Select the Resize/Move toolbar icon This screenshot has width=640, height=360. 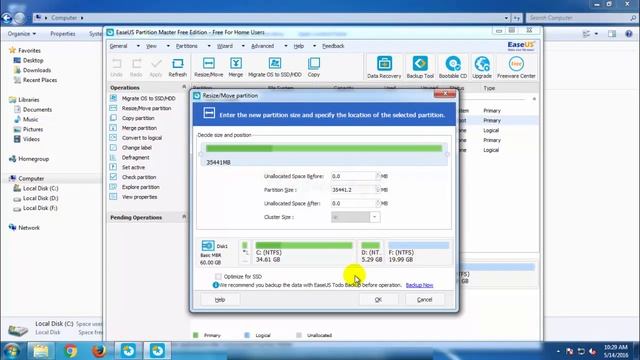(x=209, y=67)
